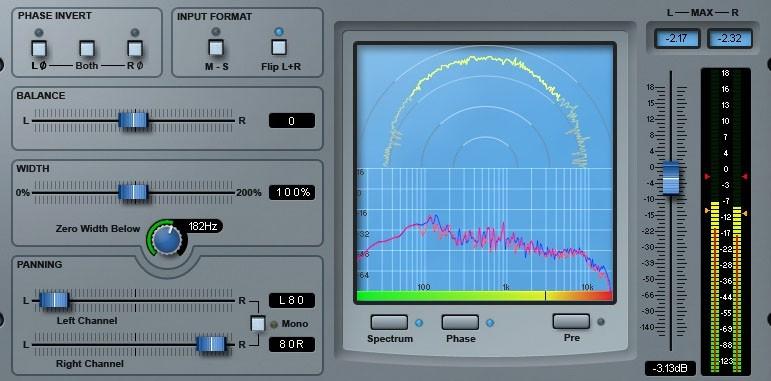Click the output gain fader handle
771x381 pixels.
(x=671, y=178)
